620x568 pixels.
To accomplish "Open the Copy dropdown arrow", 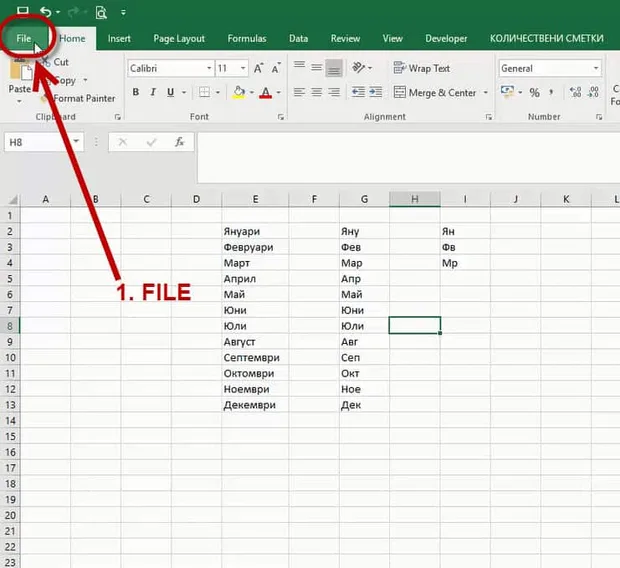I will (85, 80).
